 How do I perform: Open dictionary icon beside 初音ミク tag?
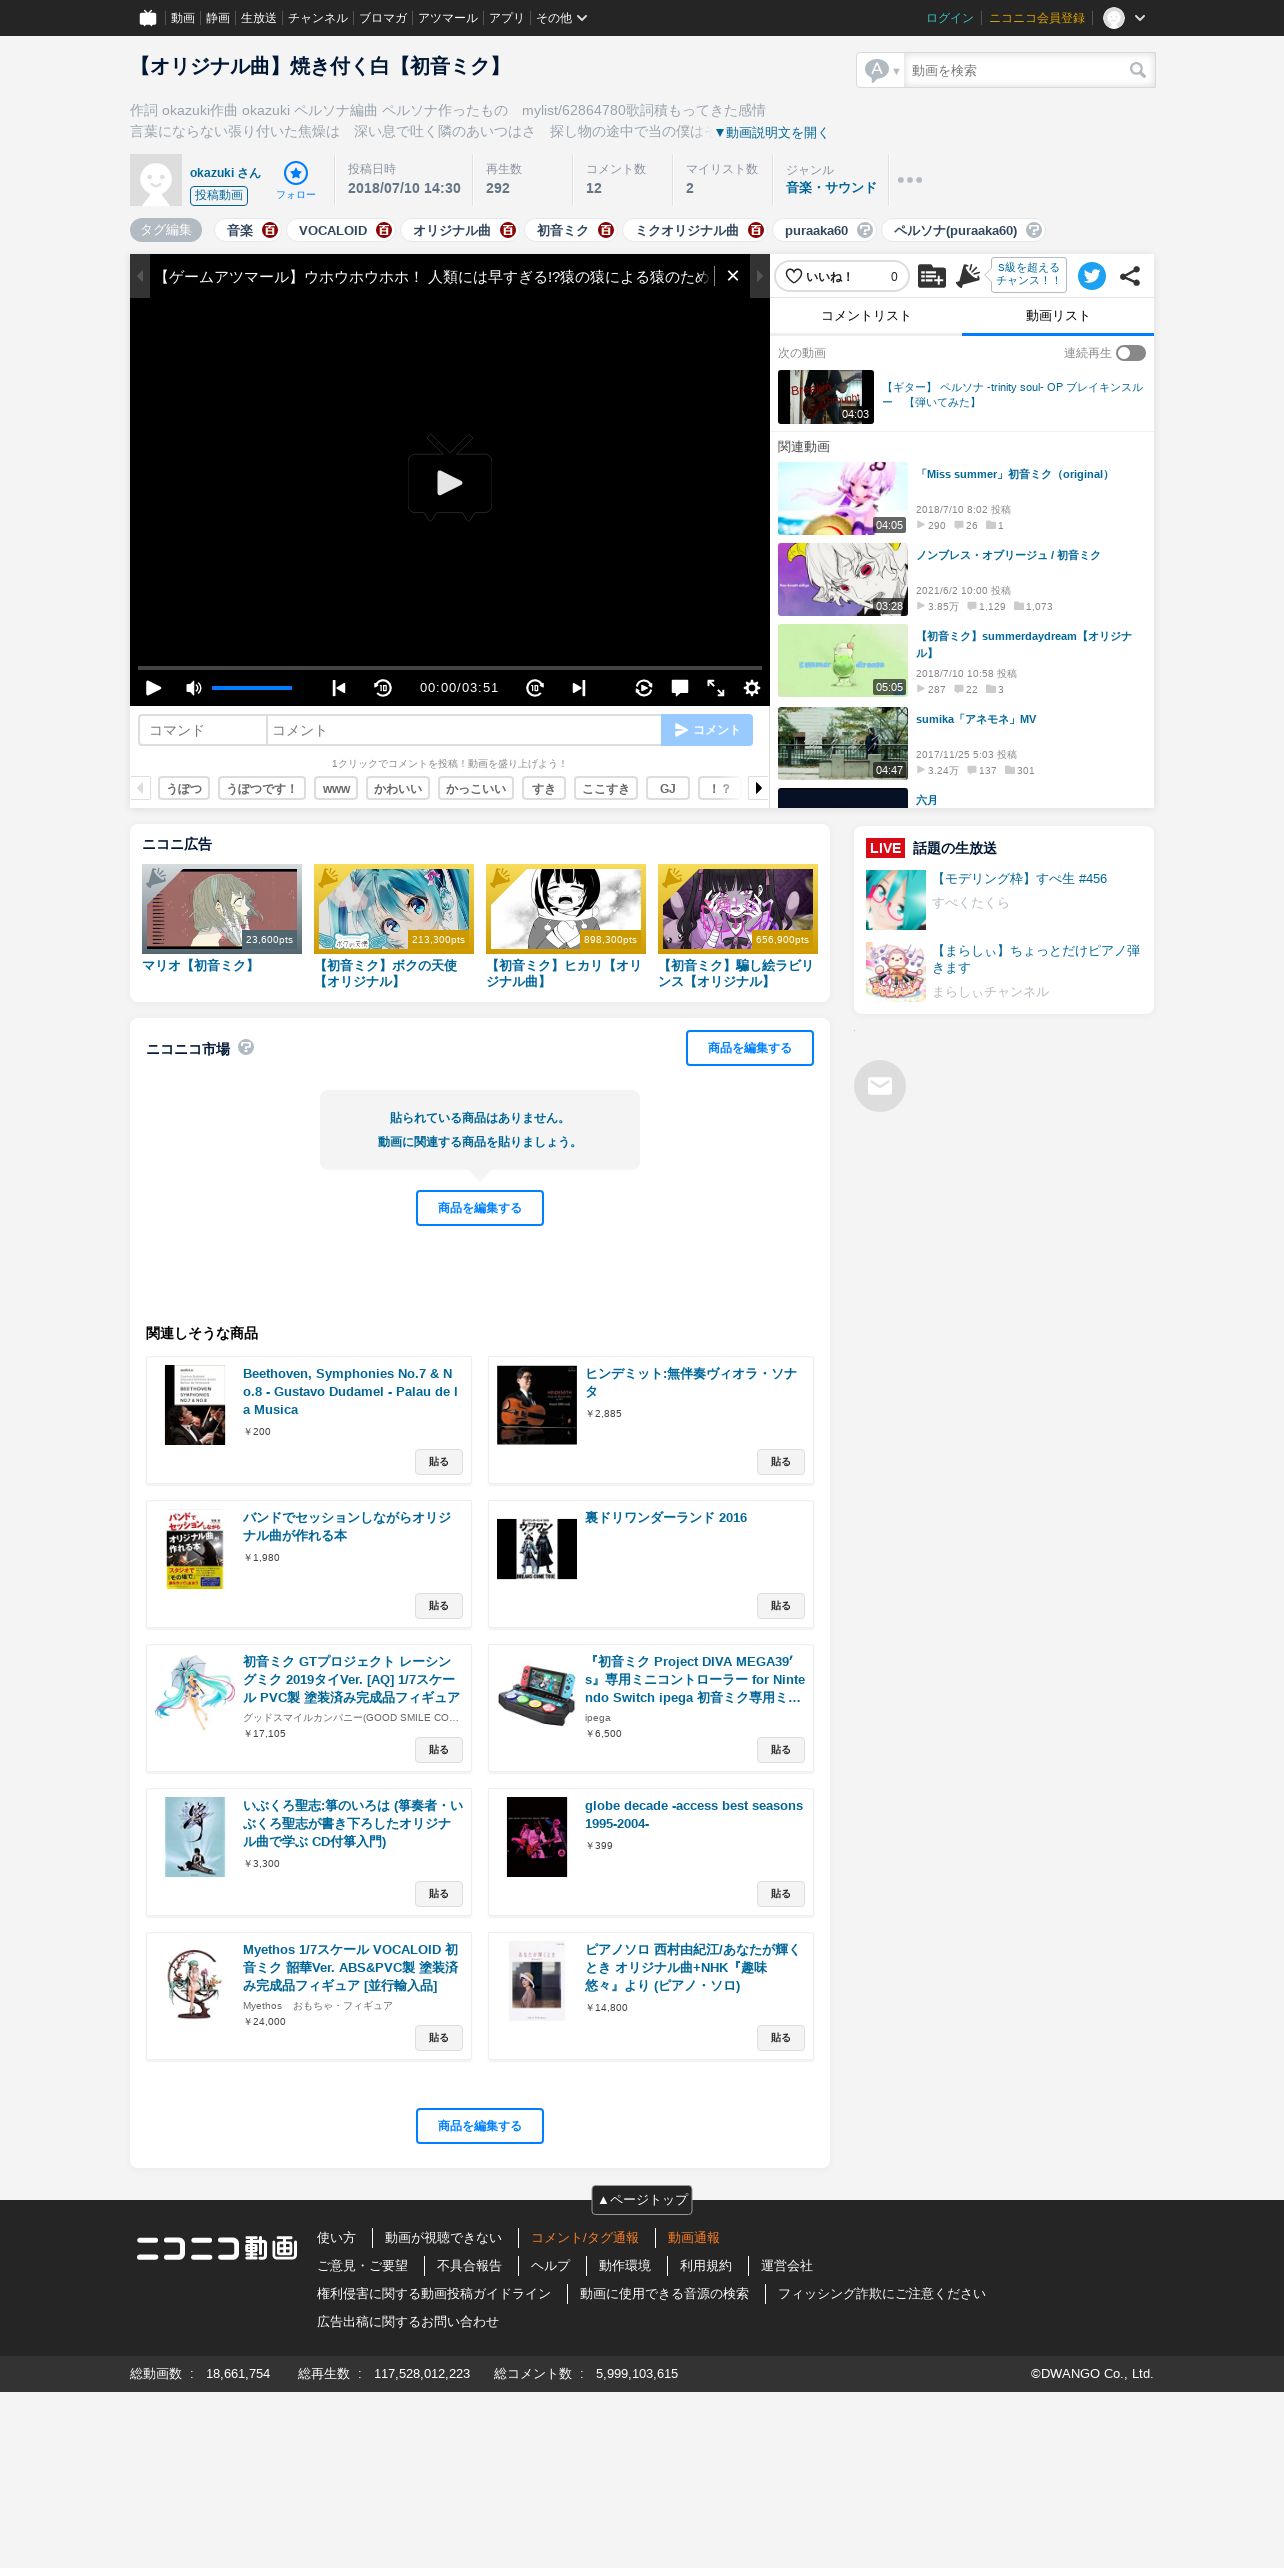tap(606, 230)
